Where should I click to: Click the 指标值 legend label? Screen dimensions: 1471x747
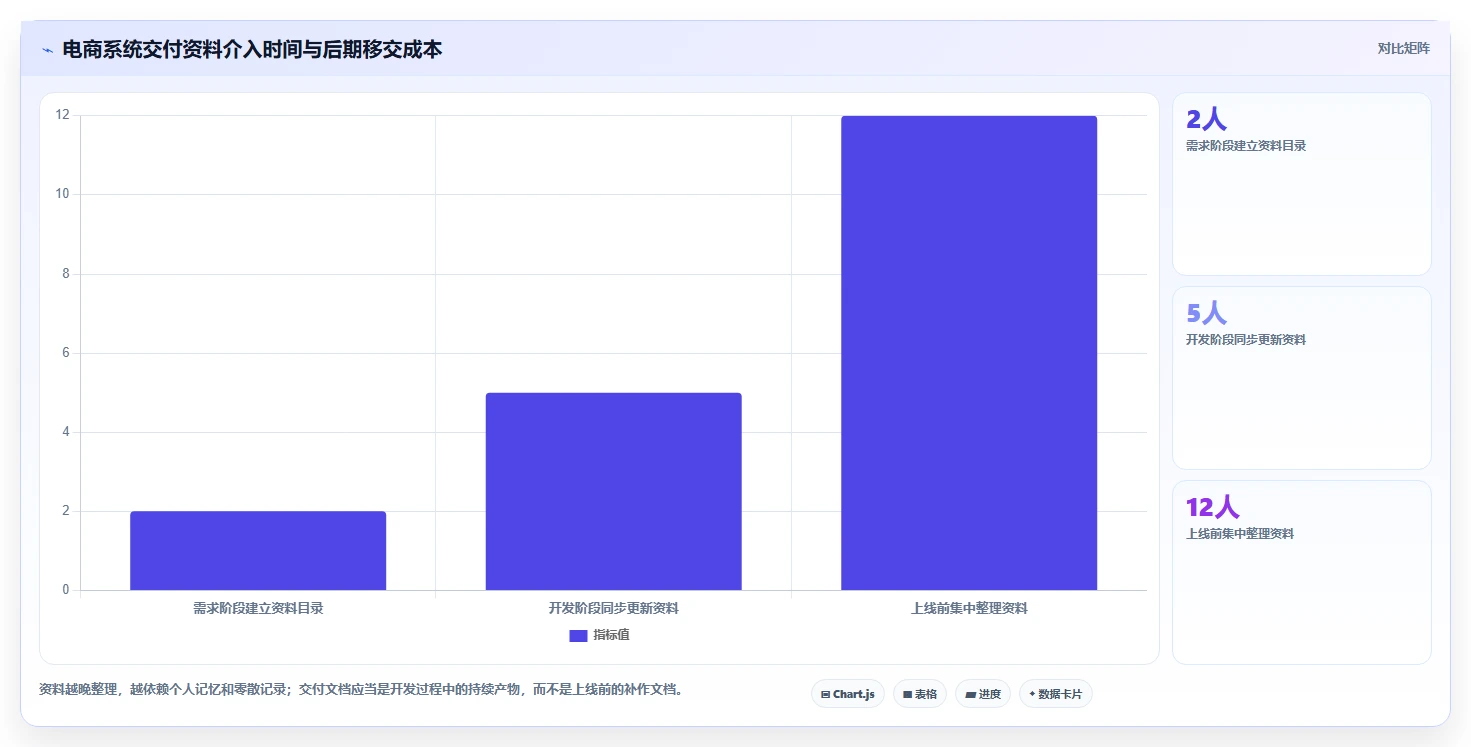coord(611,635)
